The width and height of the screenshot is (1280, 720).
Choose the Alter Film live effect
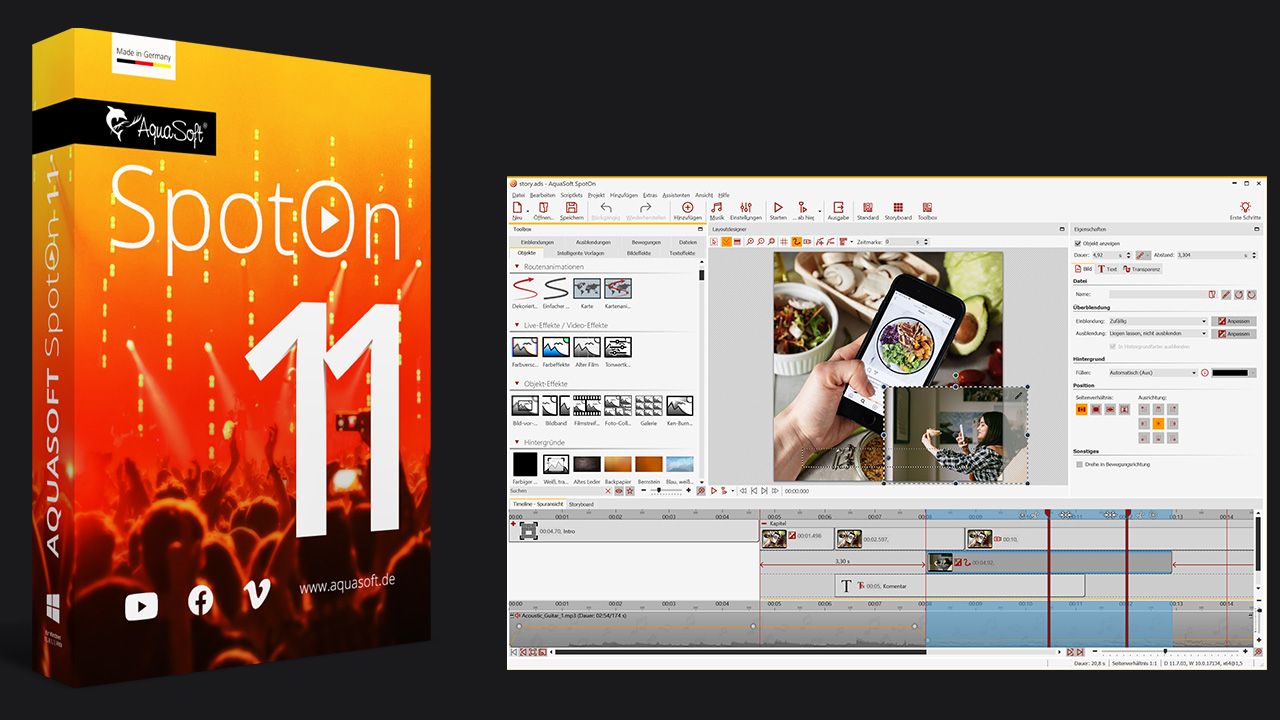[x=587, y=347]
